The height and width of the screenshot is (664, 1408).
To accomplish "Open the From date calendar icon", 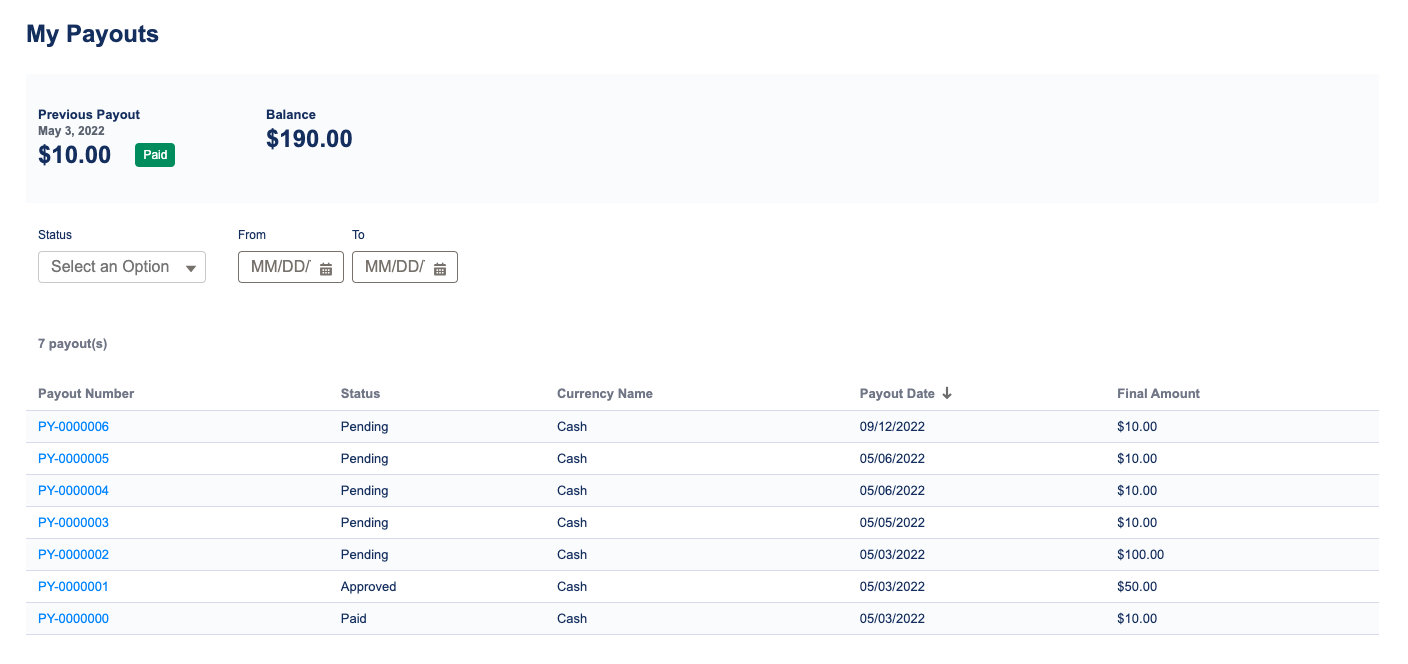I will pyautogui.click(x=326, y=268).
